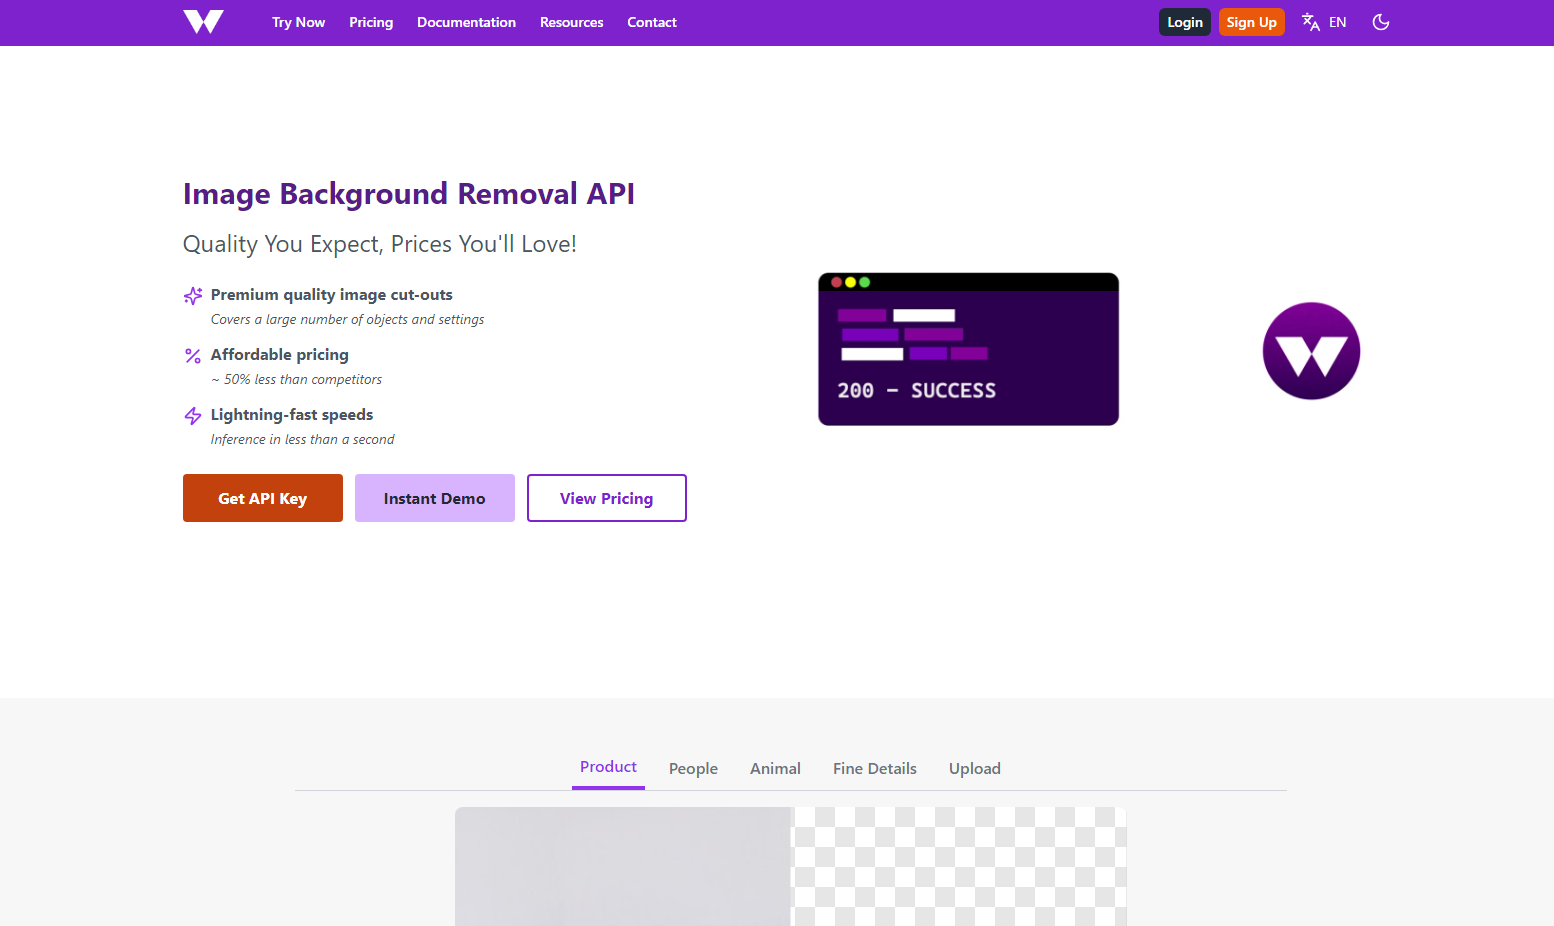The height and width of the screenshot is (926, 1554).
Task: Open the View Pricing link
Action: point(606,498)
